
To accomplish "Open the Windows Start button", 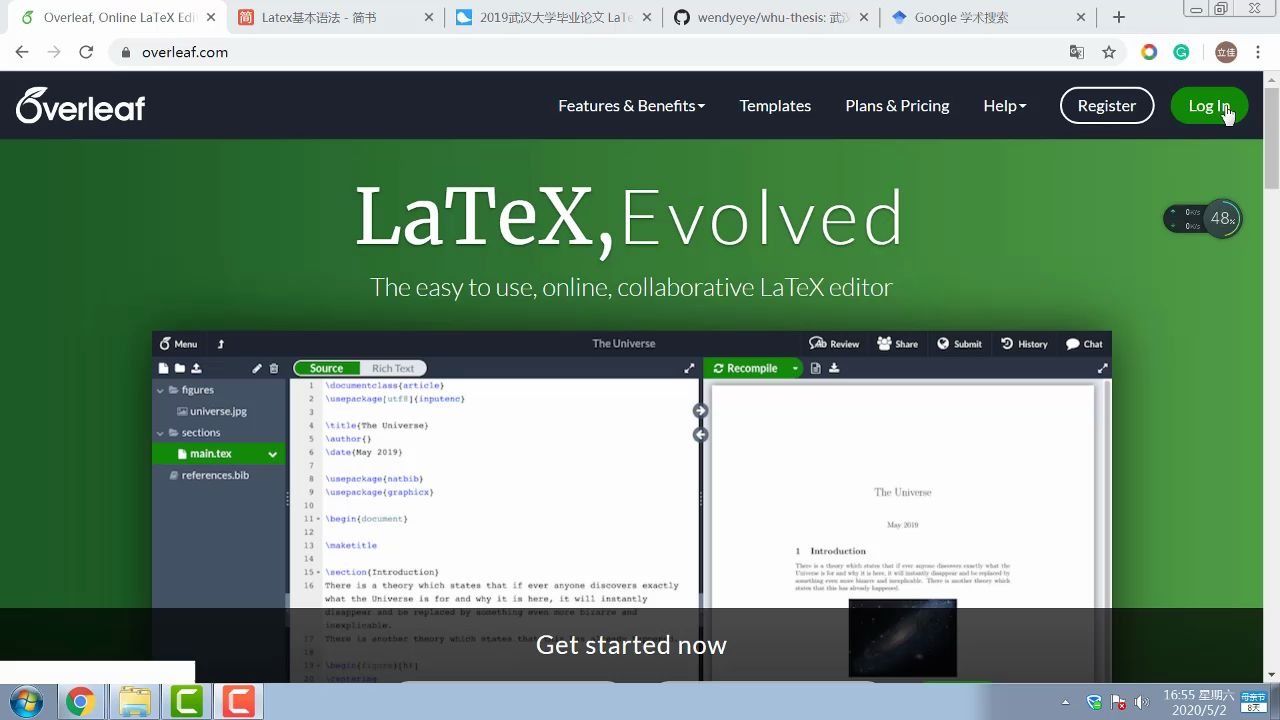I will click(x=26, y=702).
